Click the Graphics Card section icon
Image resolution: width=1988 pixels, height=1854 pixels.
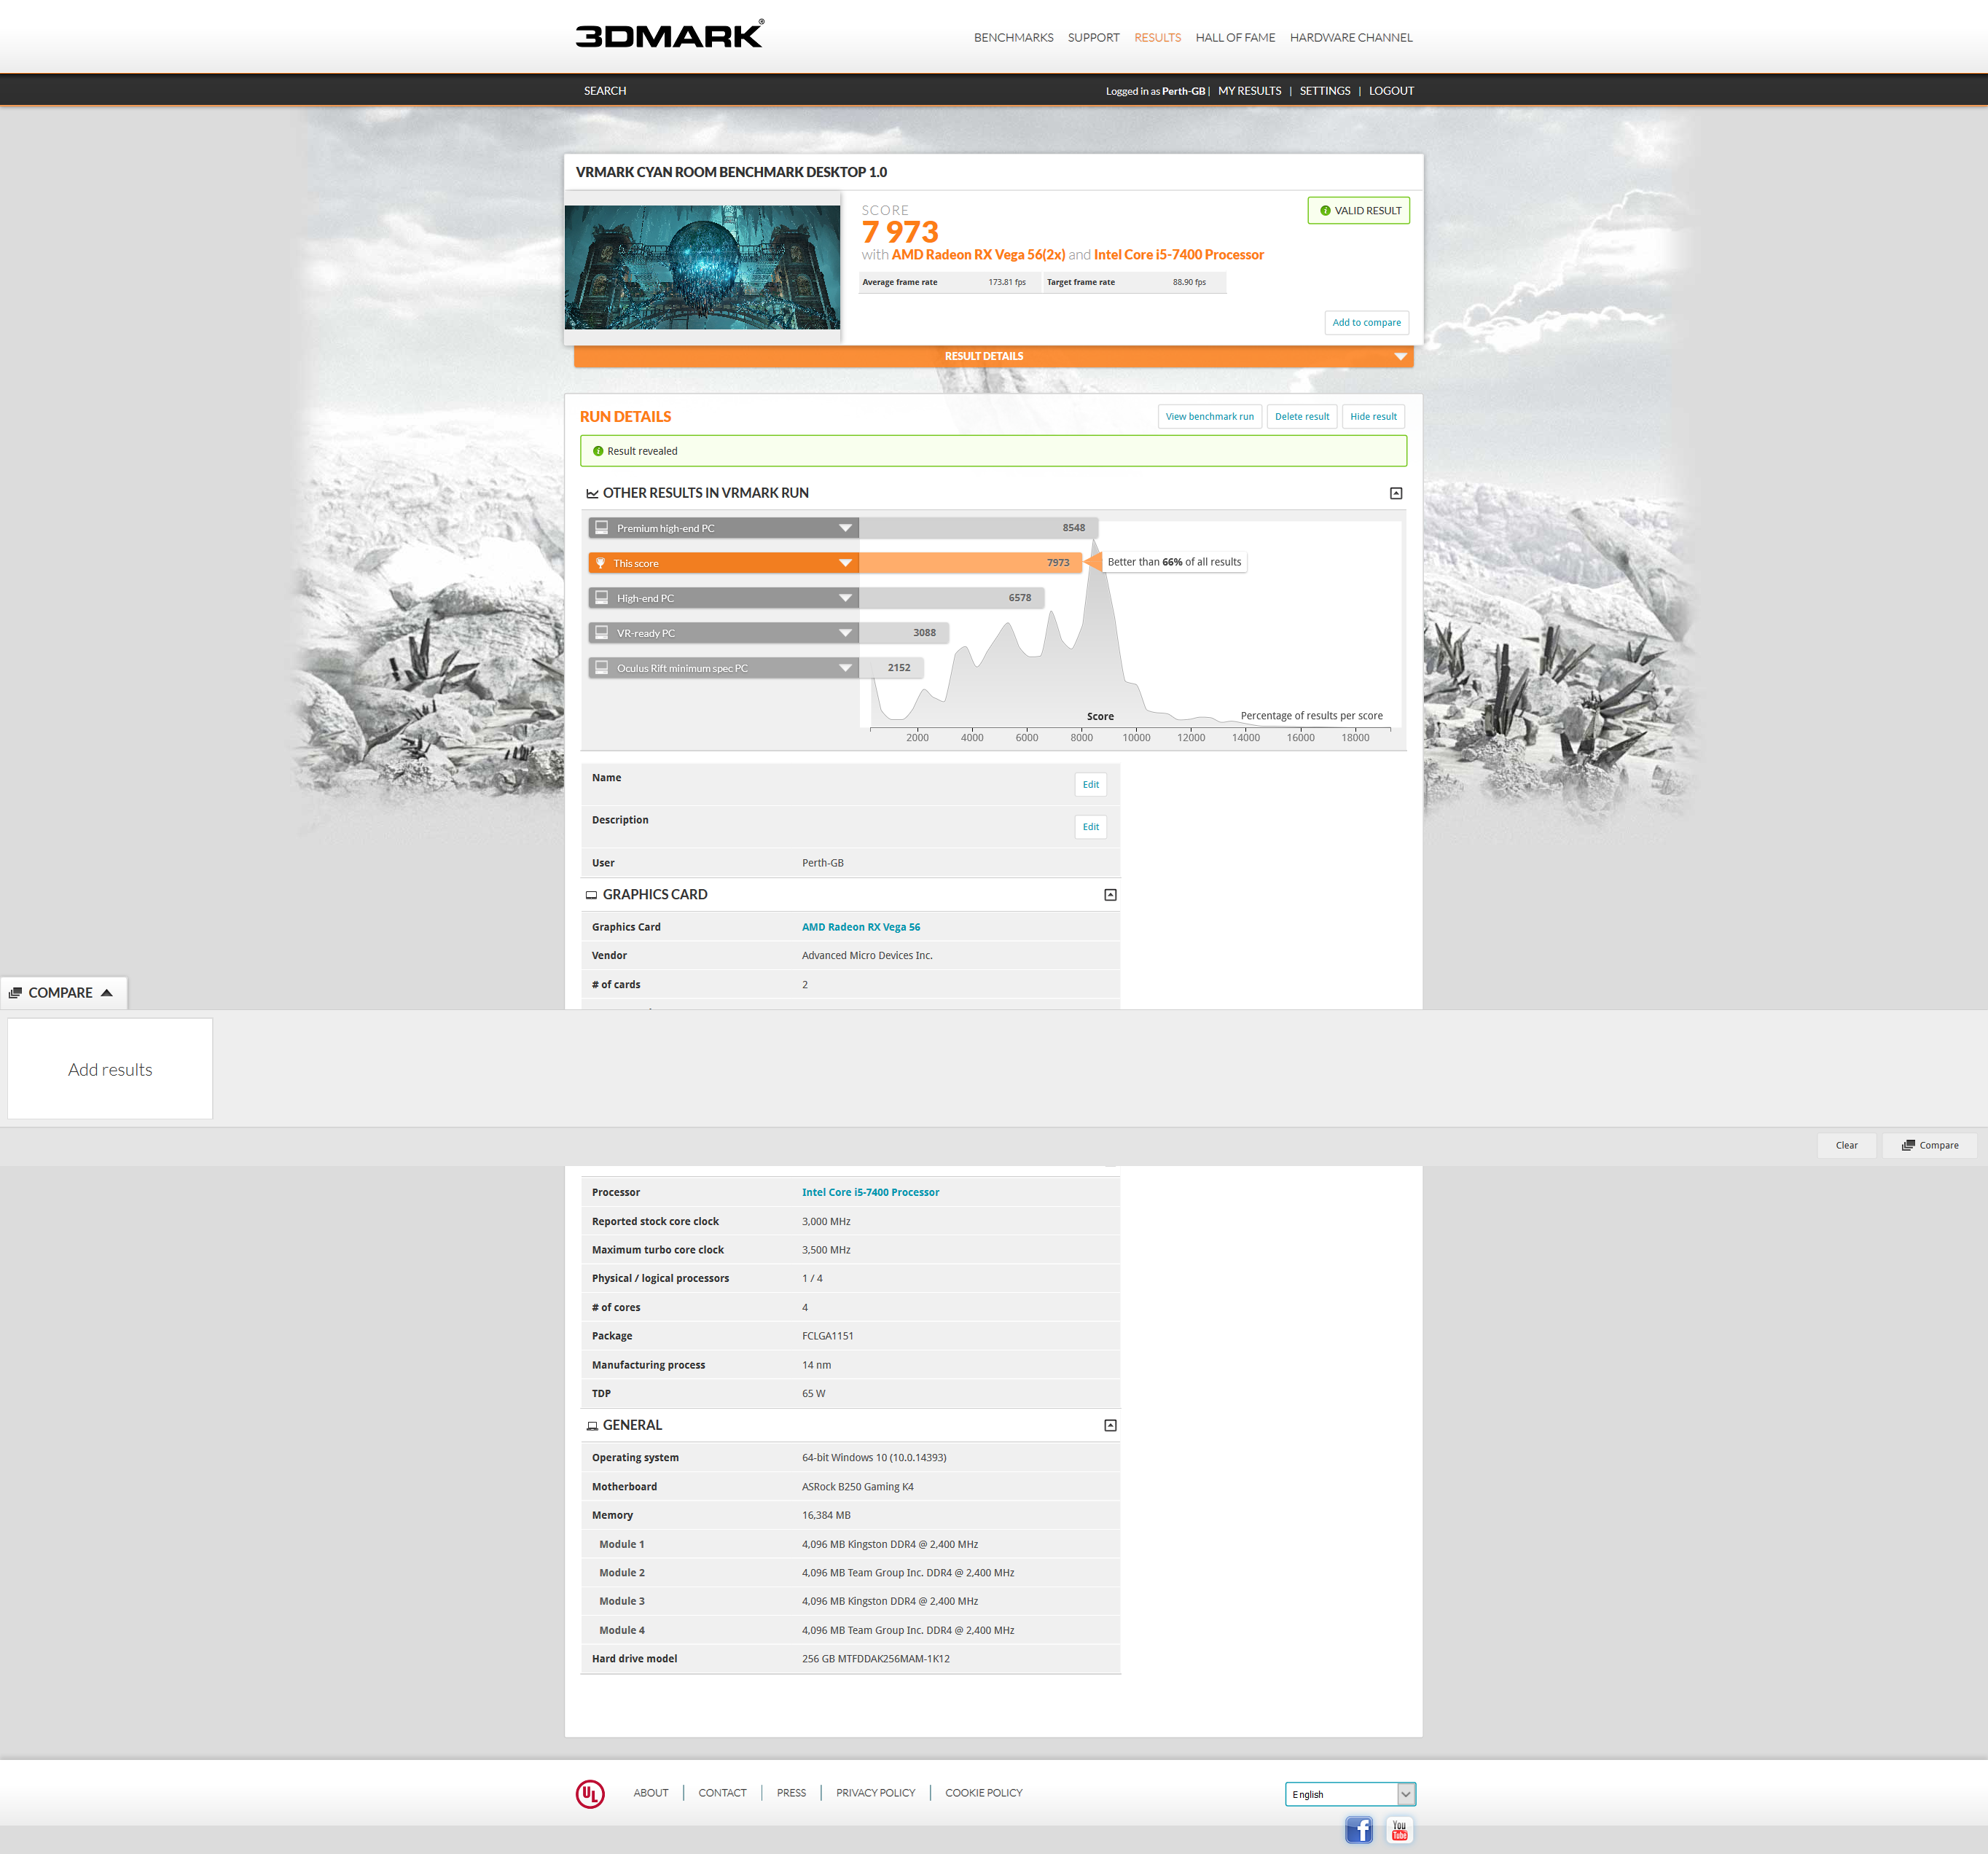pos(591,895)
